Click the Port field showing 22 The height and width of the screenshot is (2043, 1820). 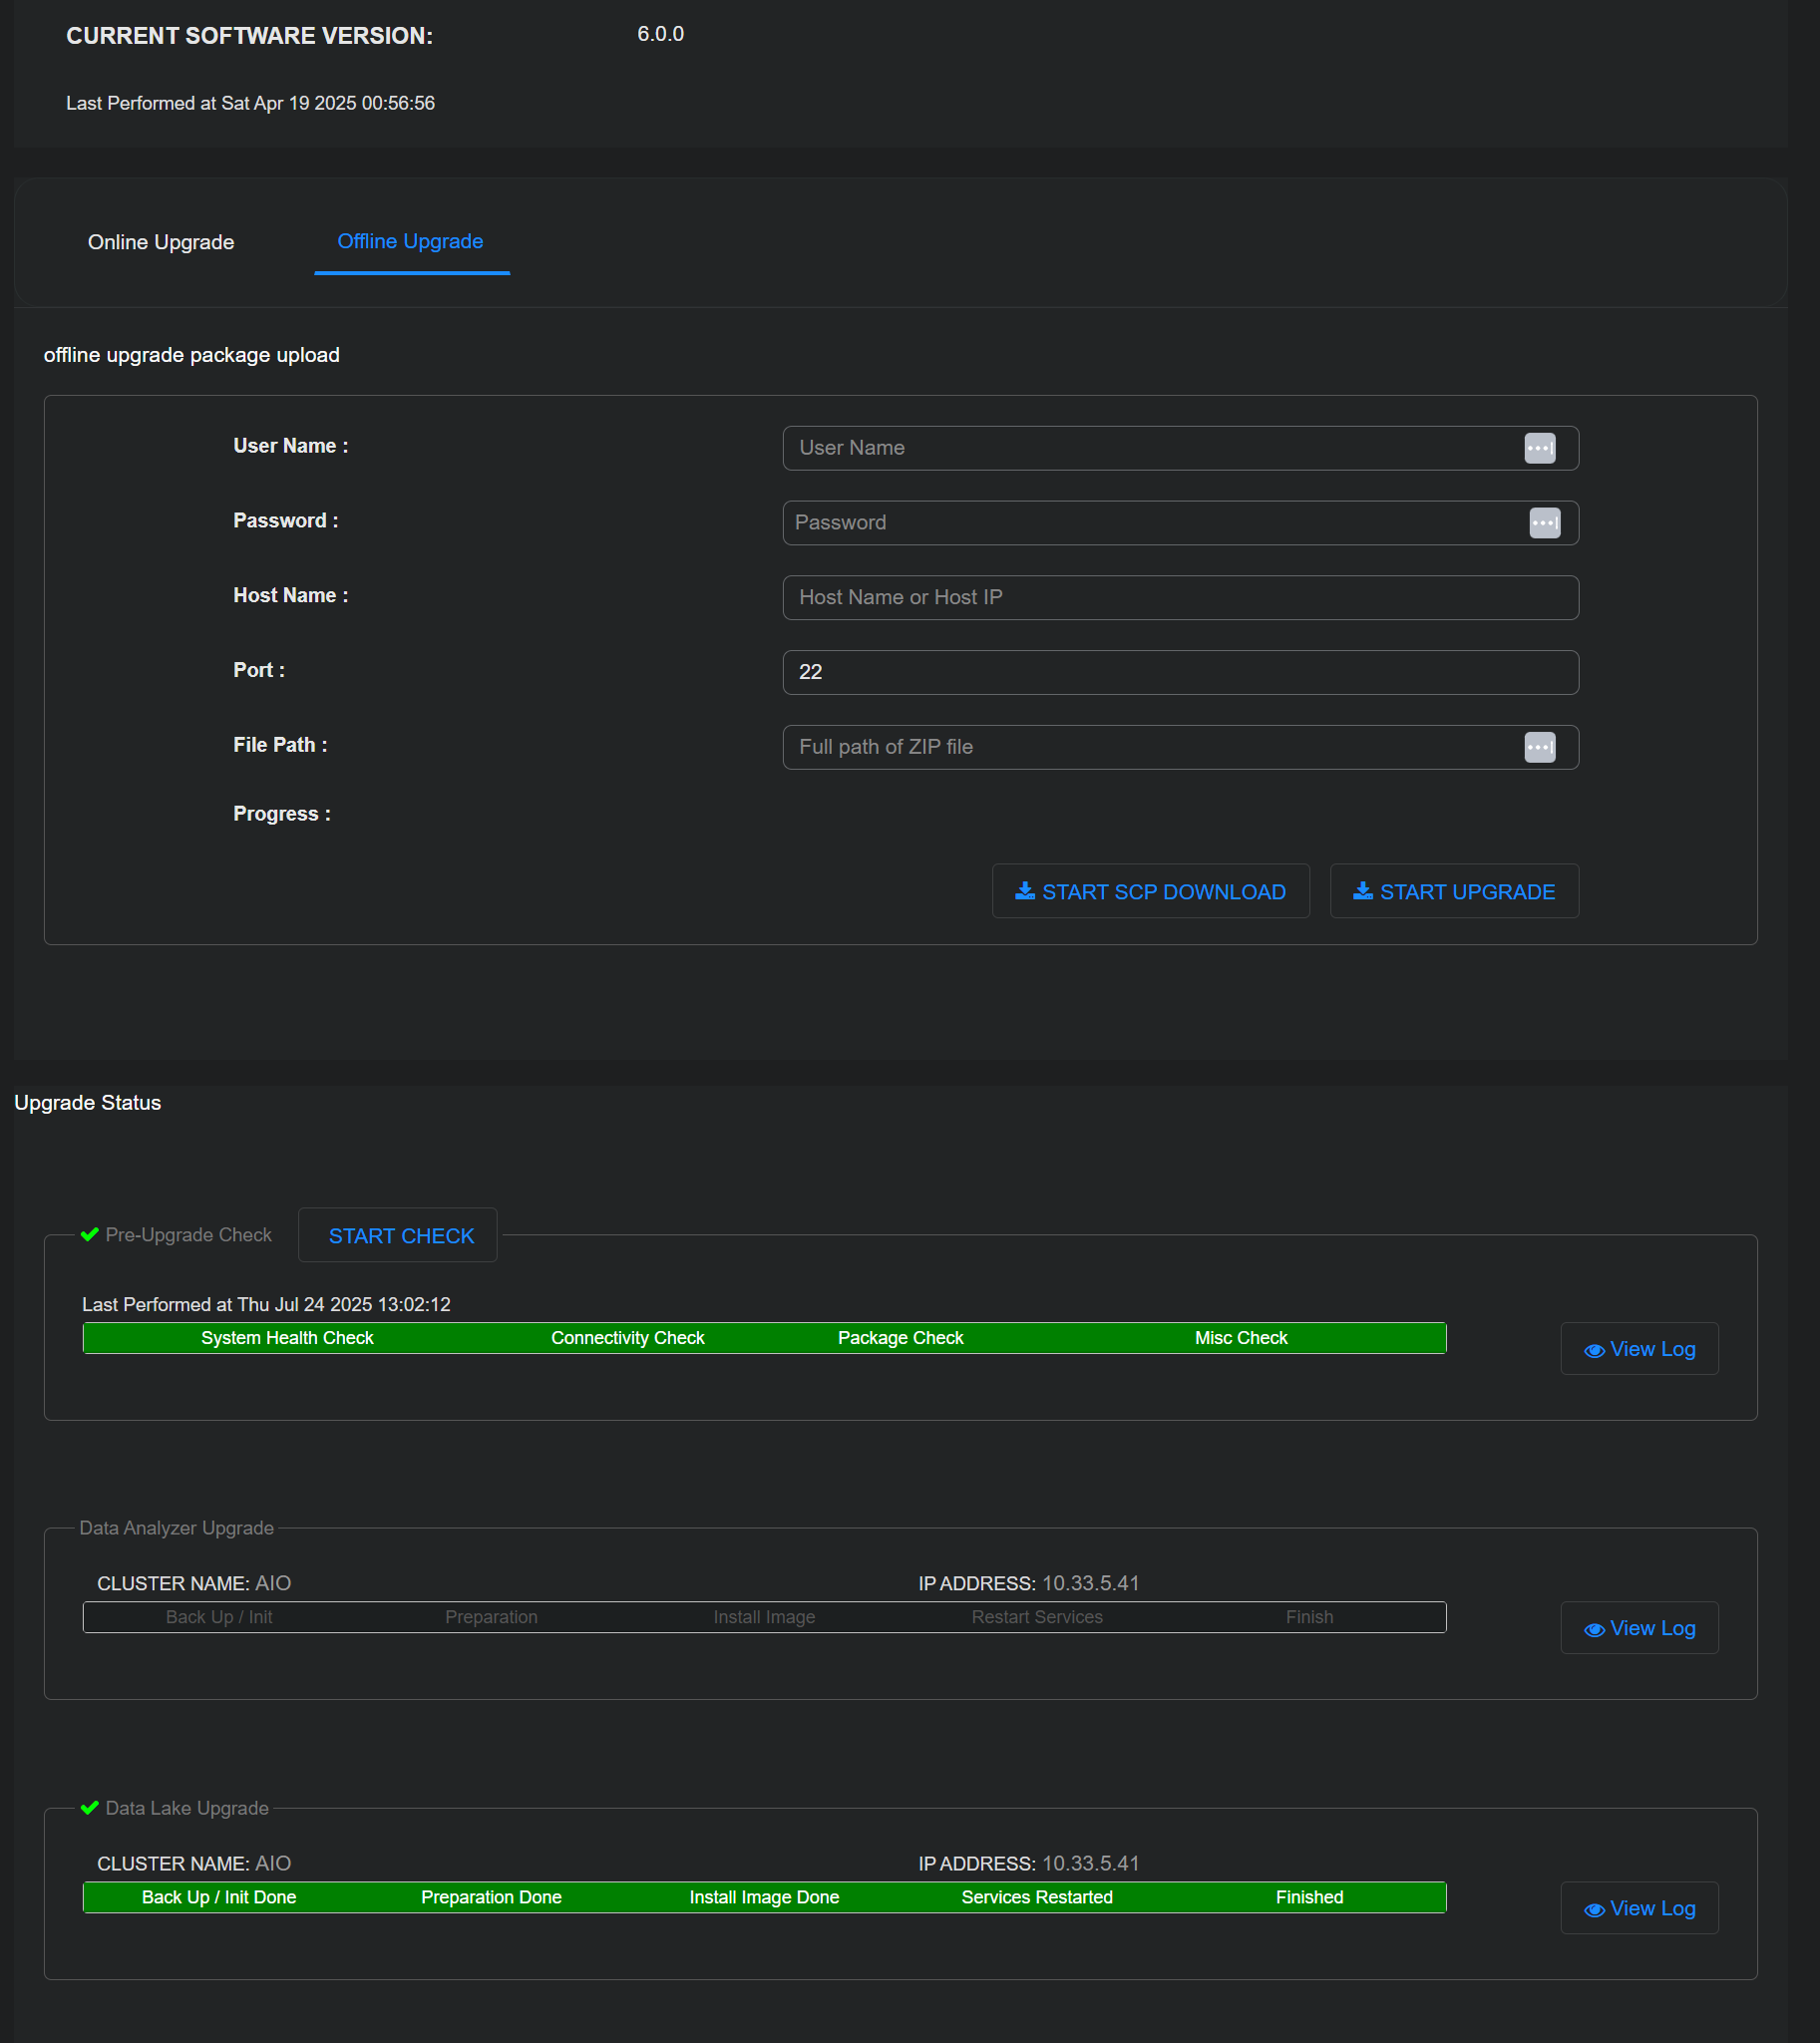click(1180, 672)
